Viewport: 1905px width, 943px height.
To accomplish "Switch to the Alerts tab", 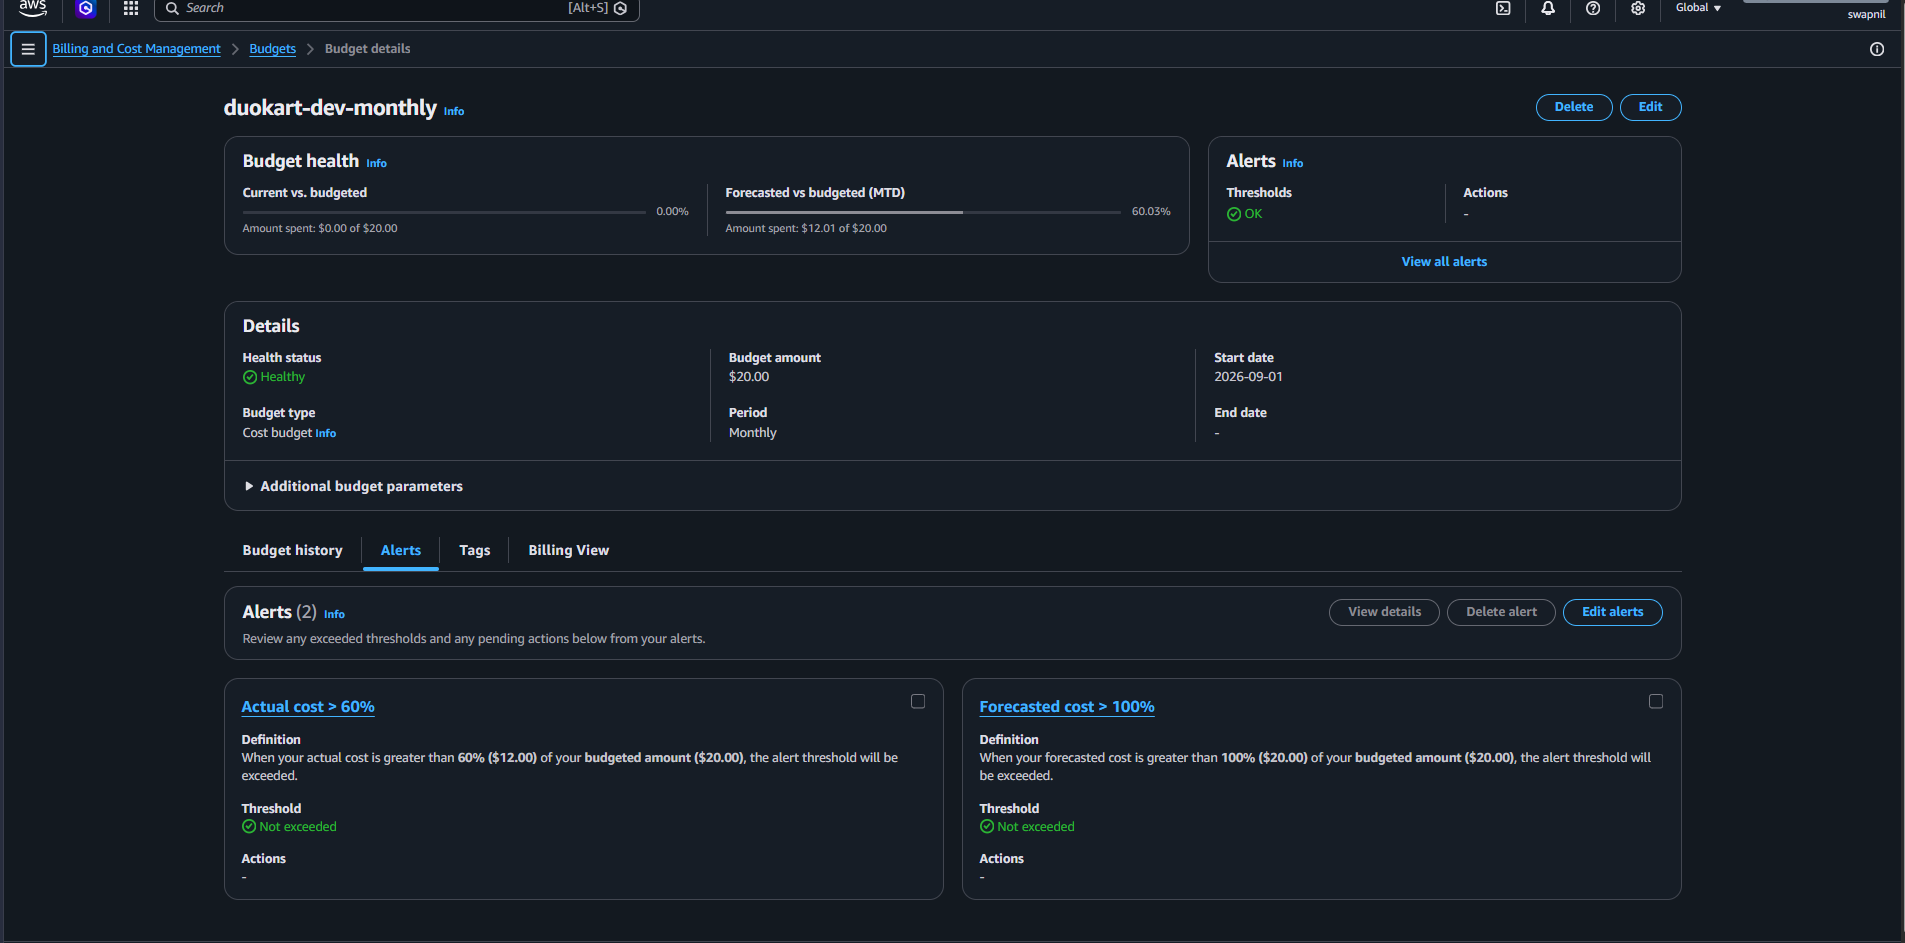I will (x=401, y=550).
